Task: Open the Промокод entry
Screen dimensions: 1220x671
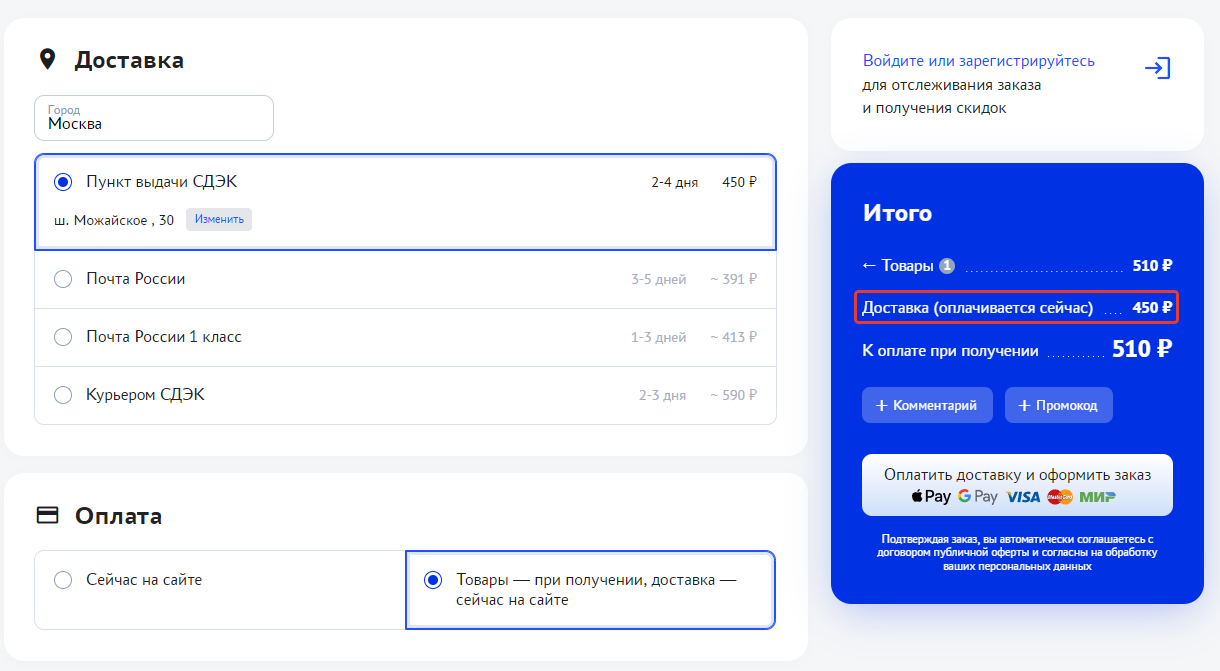Action: (1058, 405)
